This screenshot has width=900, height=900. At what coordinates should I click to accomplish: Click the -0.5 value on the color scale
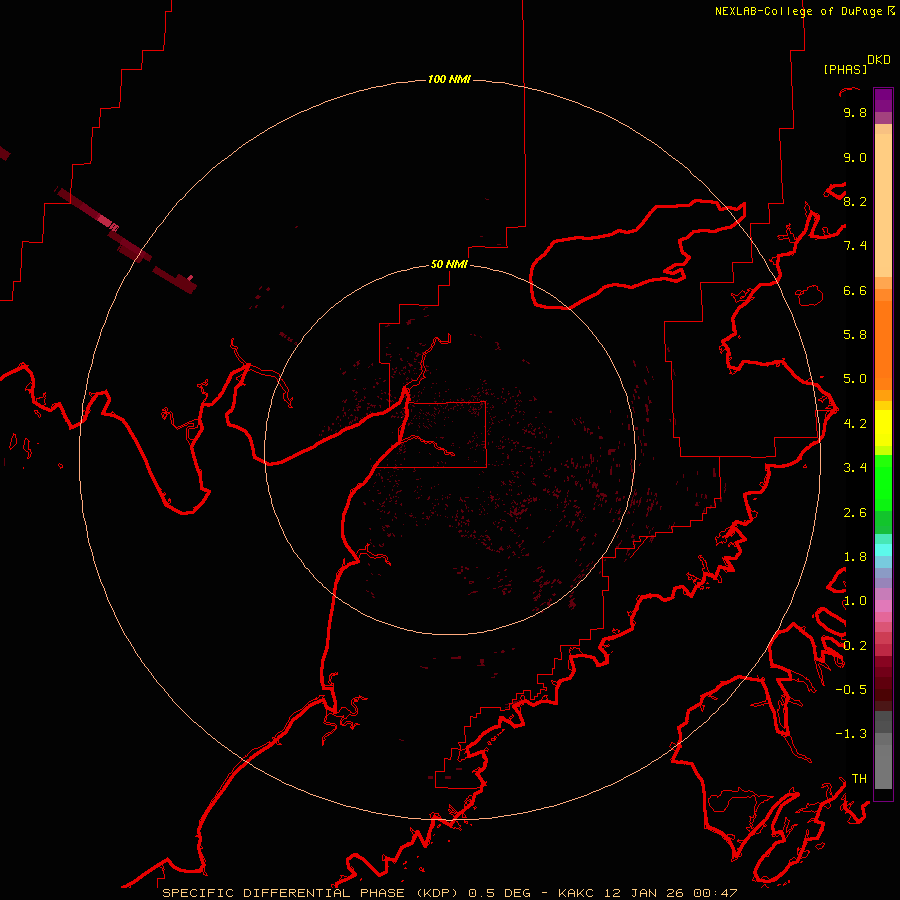[x=851, y=690]
